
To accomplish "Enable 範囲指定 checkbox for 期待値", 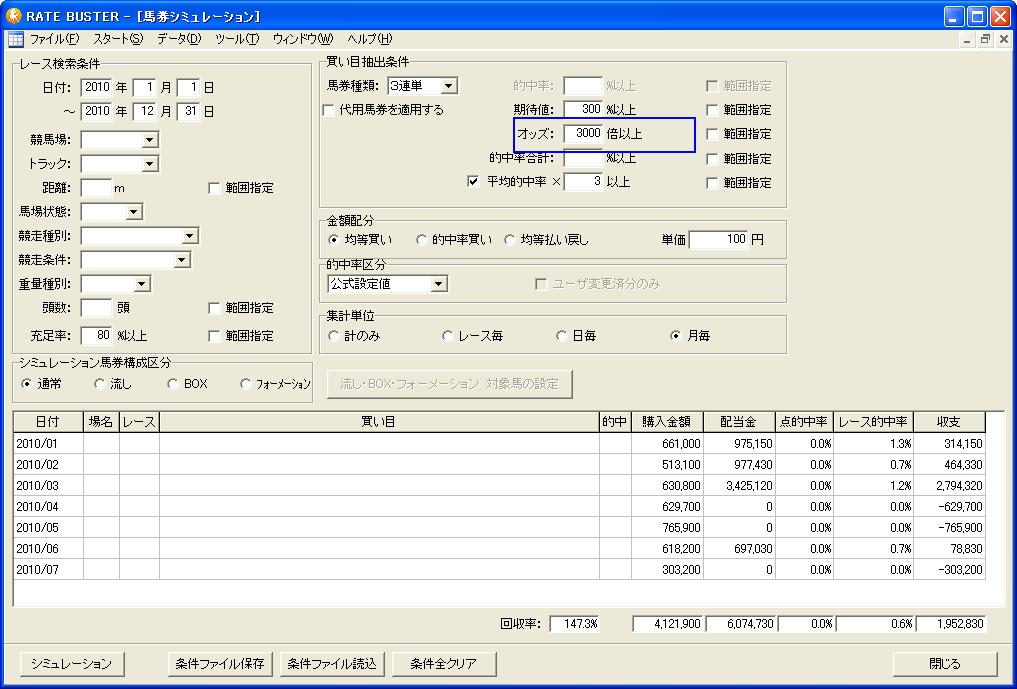I will [712, 110].
